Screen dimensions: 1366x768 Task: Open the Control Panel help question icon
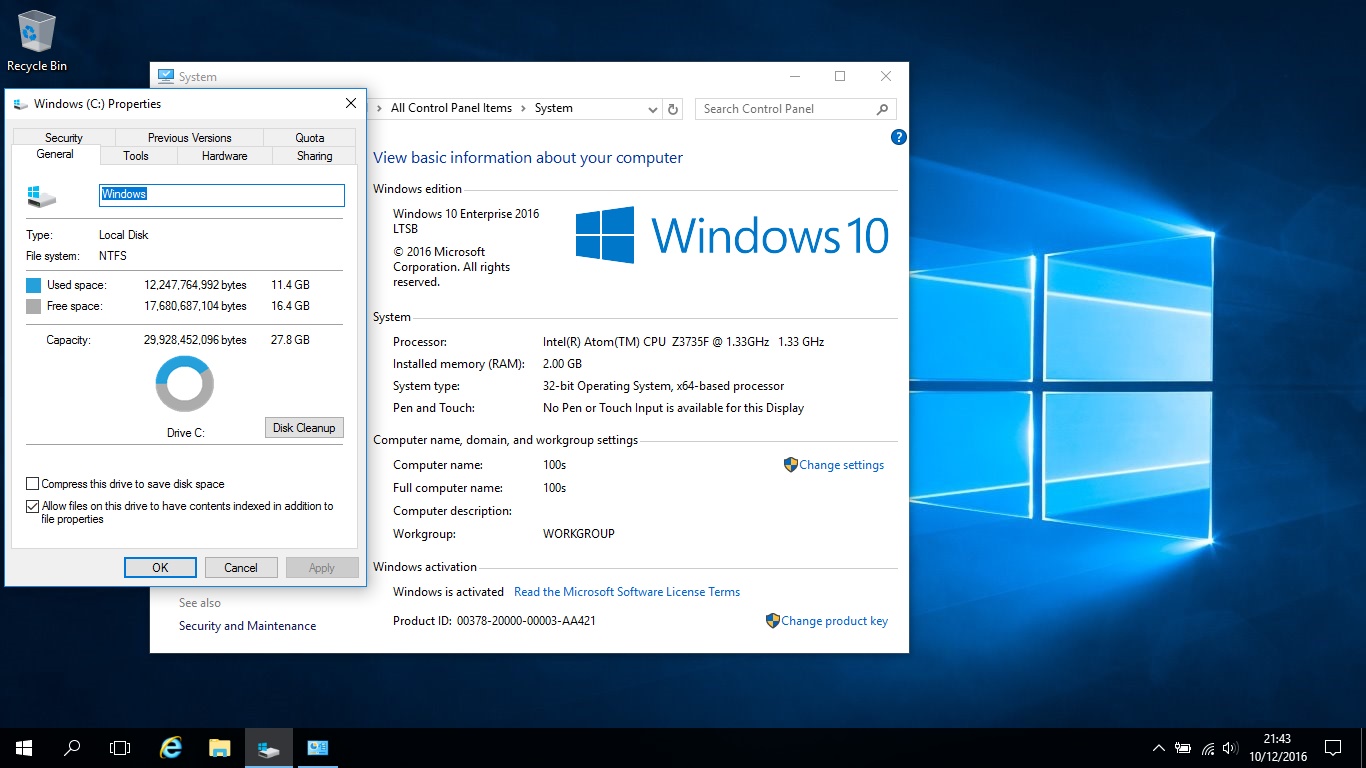[x=898, y=137]
